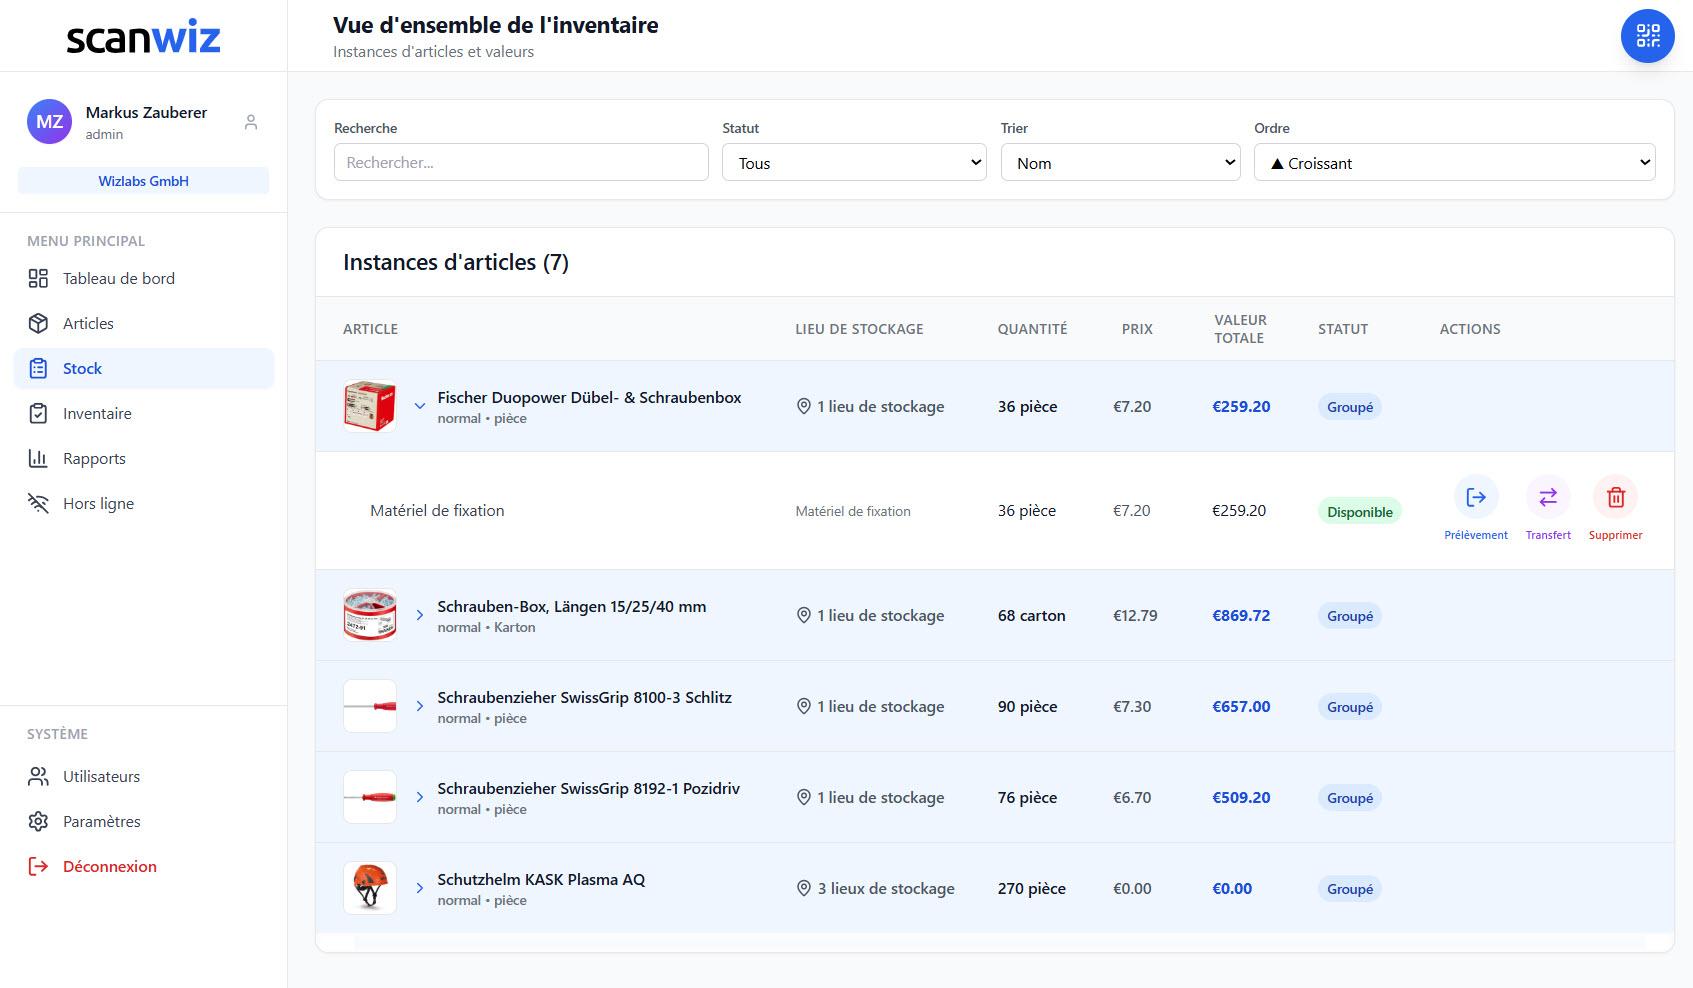Expand the Schutzhelm KASK Plasma AQ row
Viewport: 1693px width, 988px height.
pyautogui.click(x=420, y=888)
